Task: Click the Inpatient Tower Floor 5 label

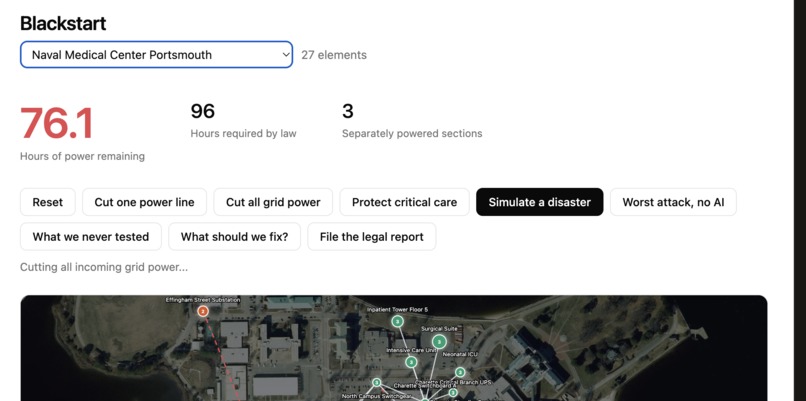Action: coord(397,309)
